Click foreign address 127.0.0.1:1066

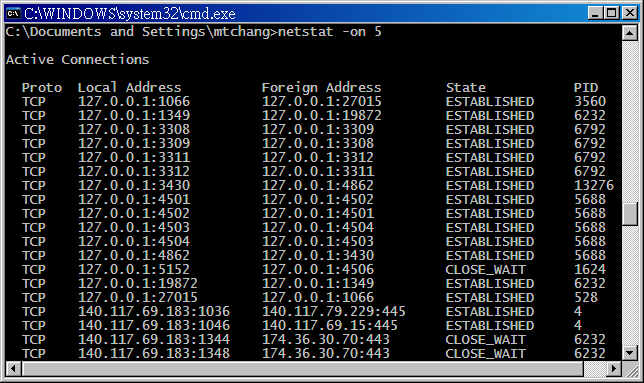coord(318,297)
